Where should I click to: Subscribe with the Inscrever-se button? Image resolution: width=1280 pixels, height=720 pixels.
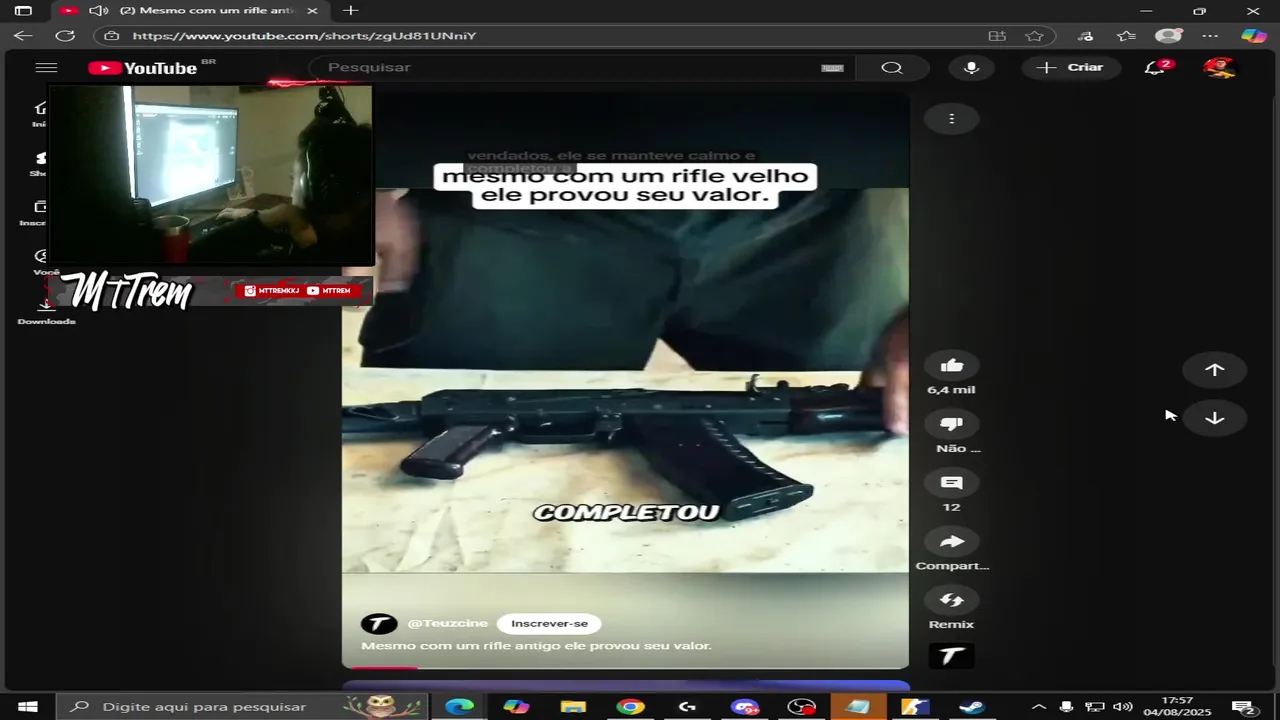click(x=549, y=623)
